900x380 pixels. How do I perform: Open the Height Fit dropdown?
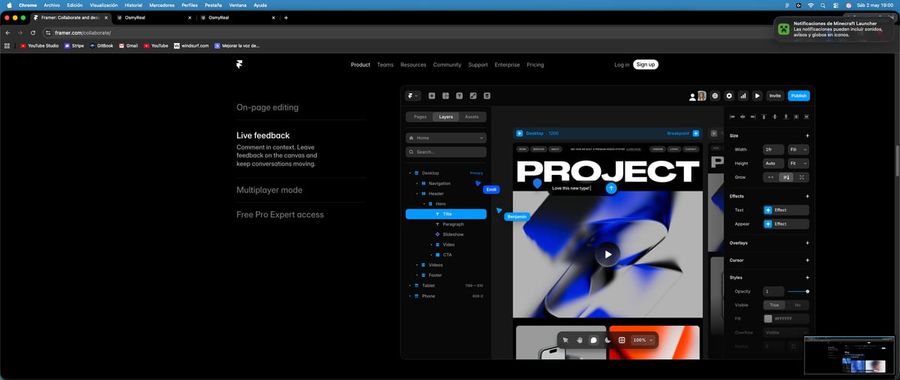pos(798,164)
